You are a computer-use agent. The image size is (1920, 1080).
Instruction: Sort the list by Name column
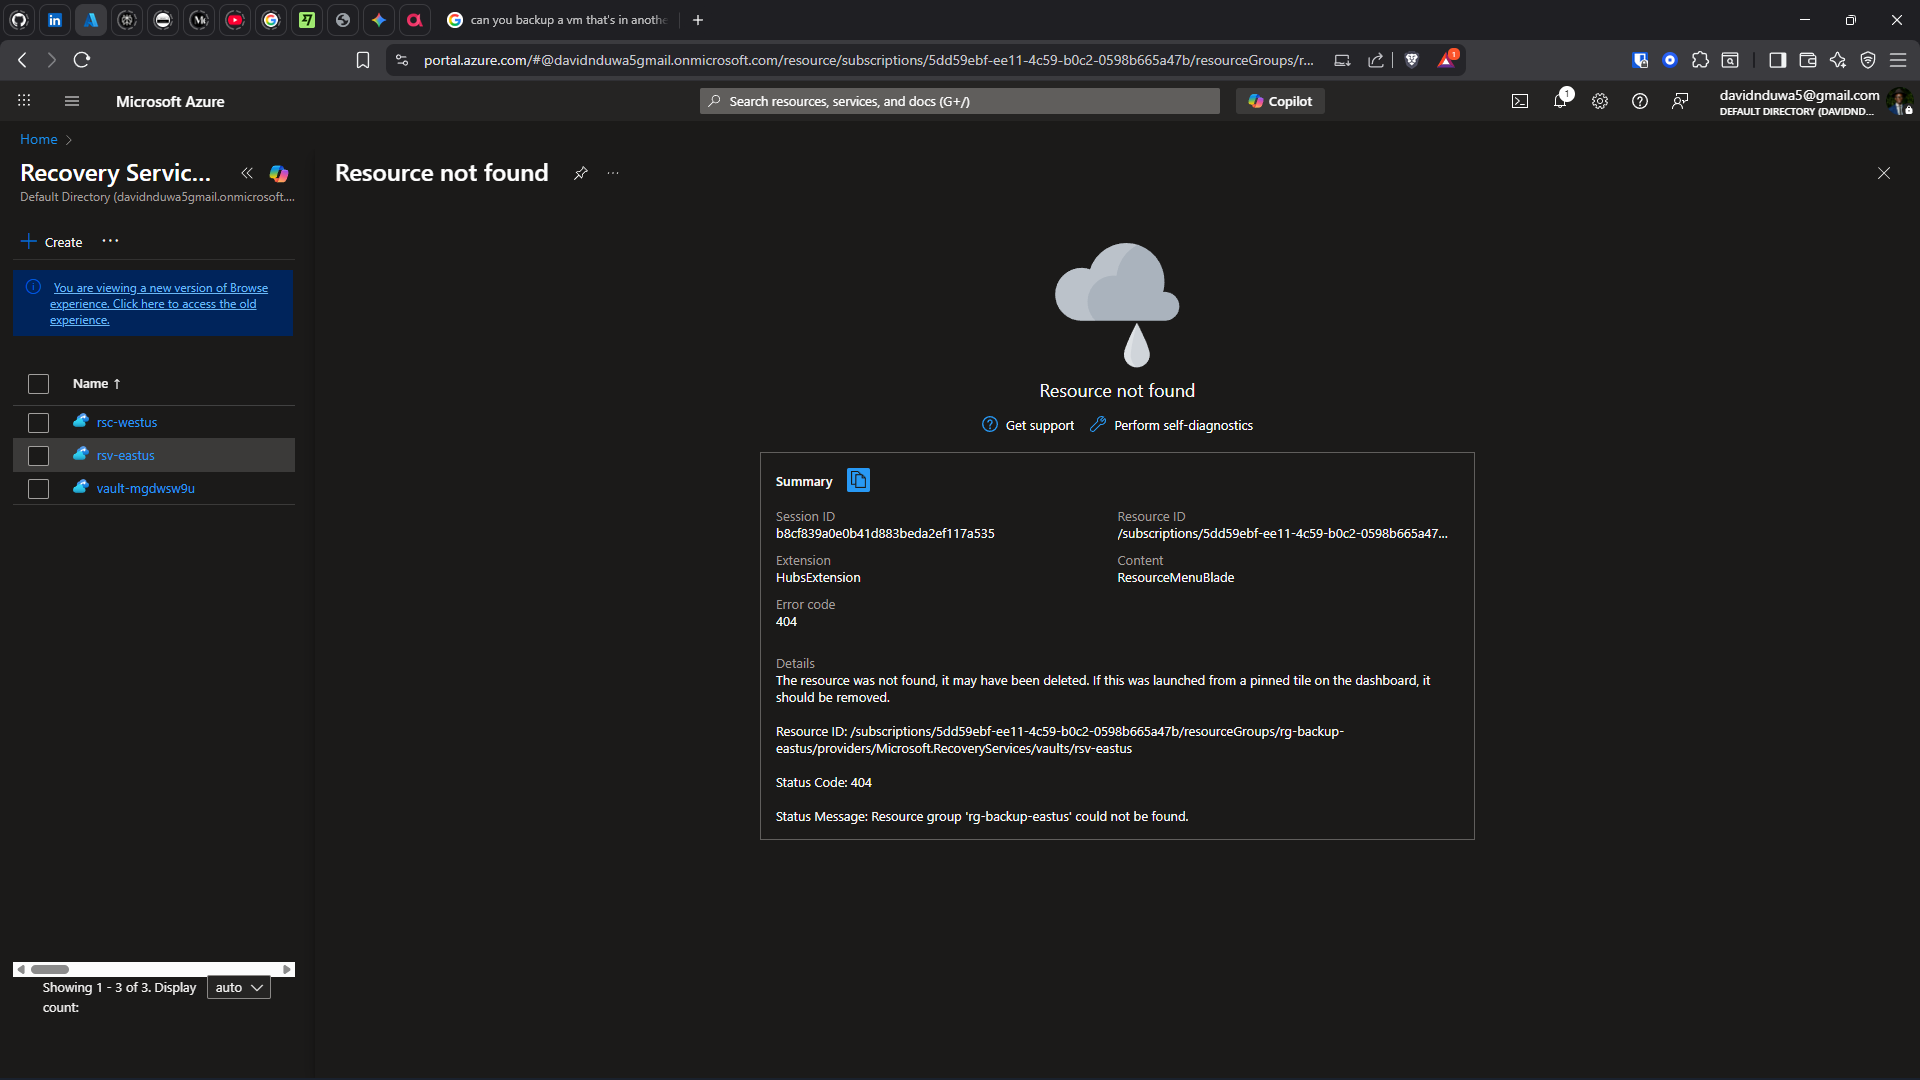pyautogui.click(x=96, y=384)
